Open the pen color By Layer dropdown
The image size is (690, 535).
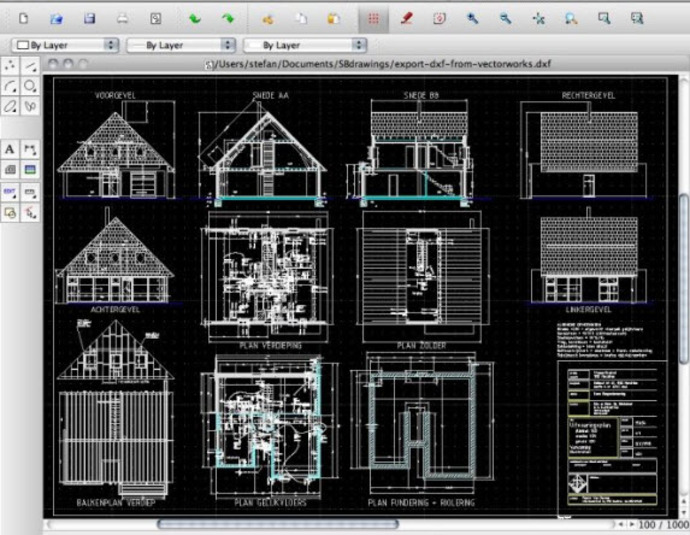(x=65, y=45)
